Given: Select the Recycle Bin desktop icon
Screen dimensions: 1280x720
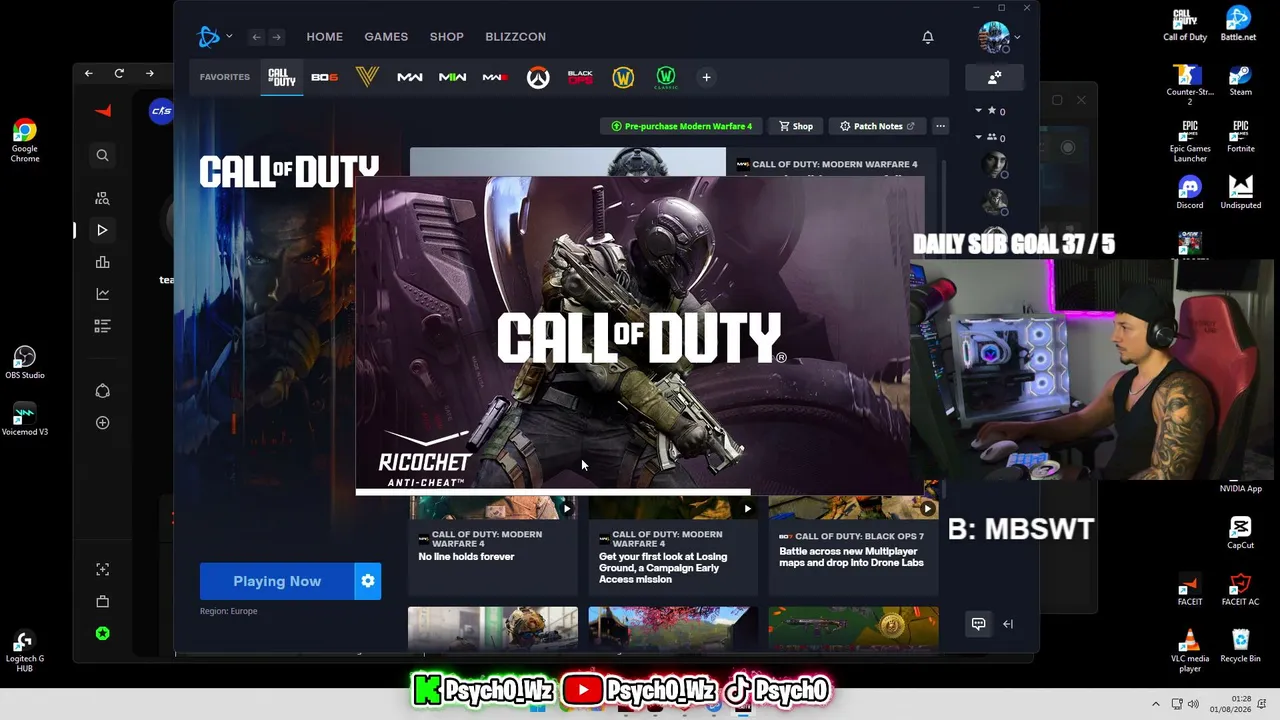Looking at the screenshot, I should click(1240, 646).
